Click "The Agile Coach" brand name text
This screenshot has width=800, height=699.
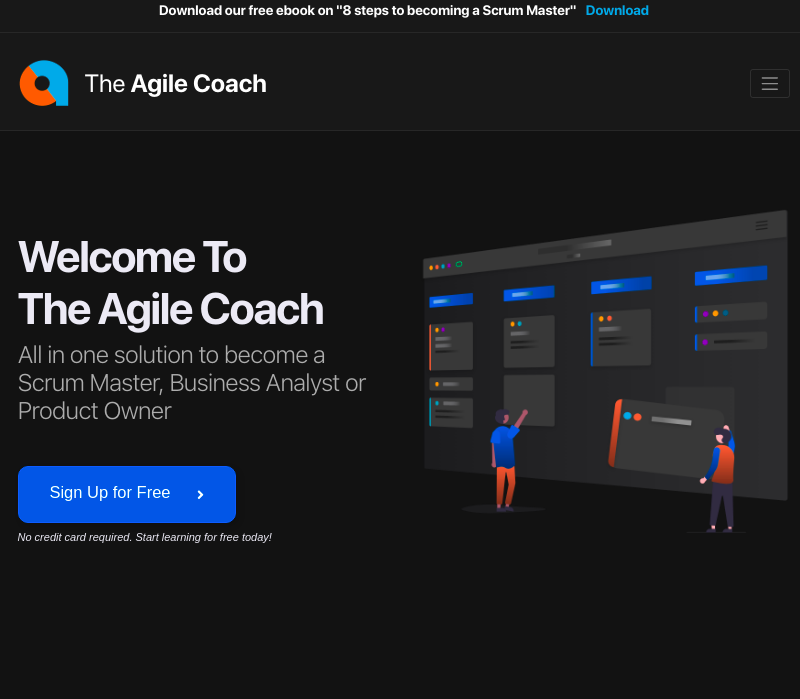[x=175, y=84]
